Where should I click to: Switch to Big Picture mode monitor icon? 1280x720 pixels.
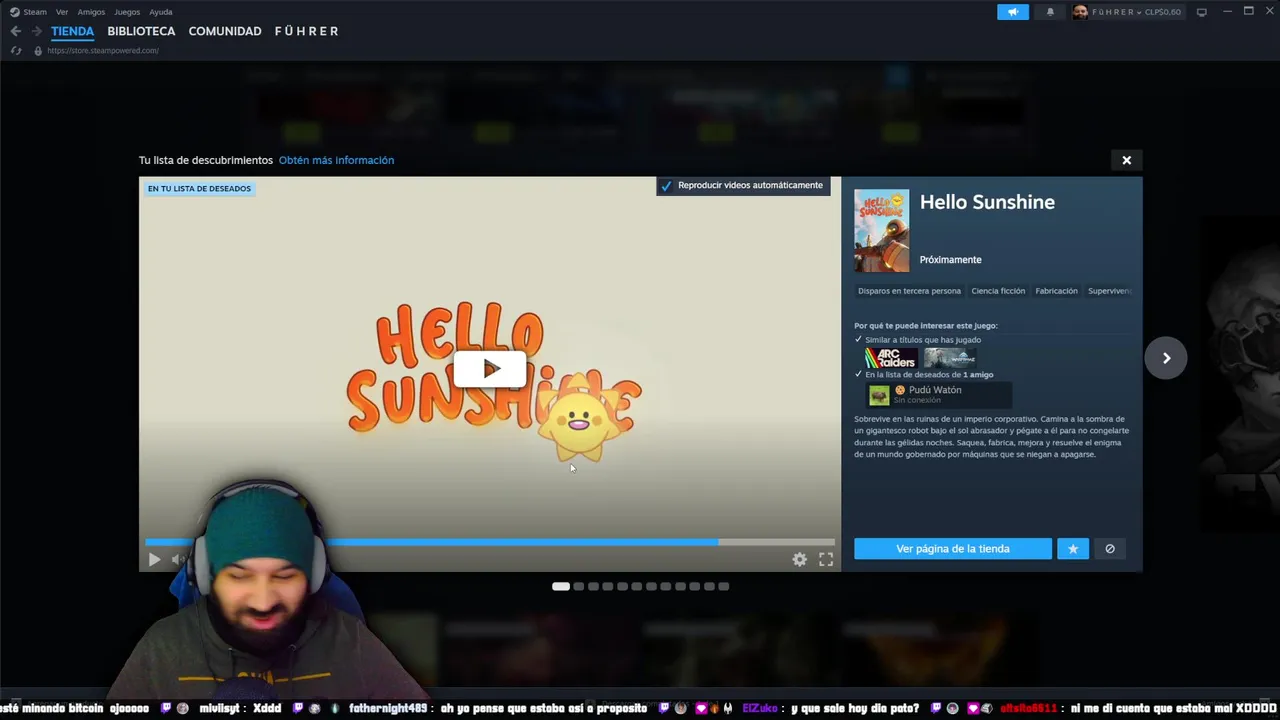1202,12
